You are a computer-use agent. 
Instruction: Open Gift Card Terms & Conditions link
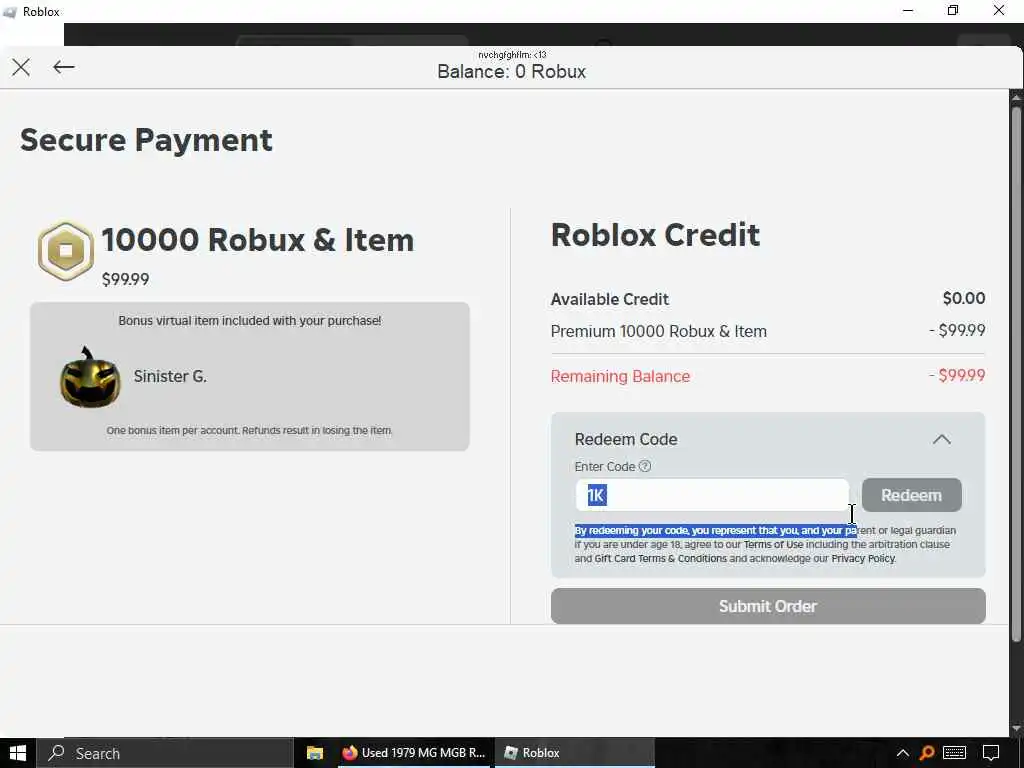tap(660, 559)
